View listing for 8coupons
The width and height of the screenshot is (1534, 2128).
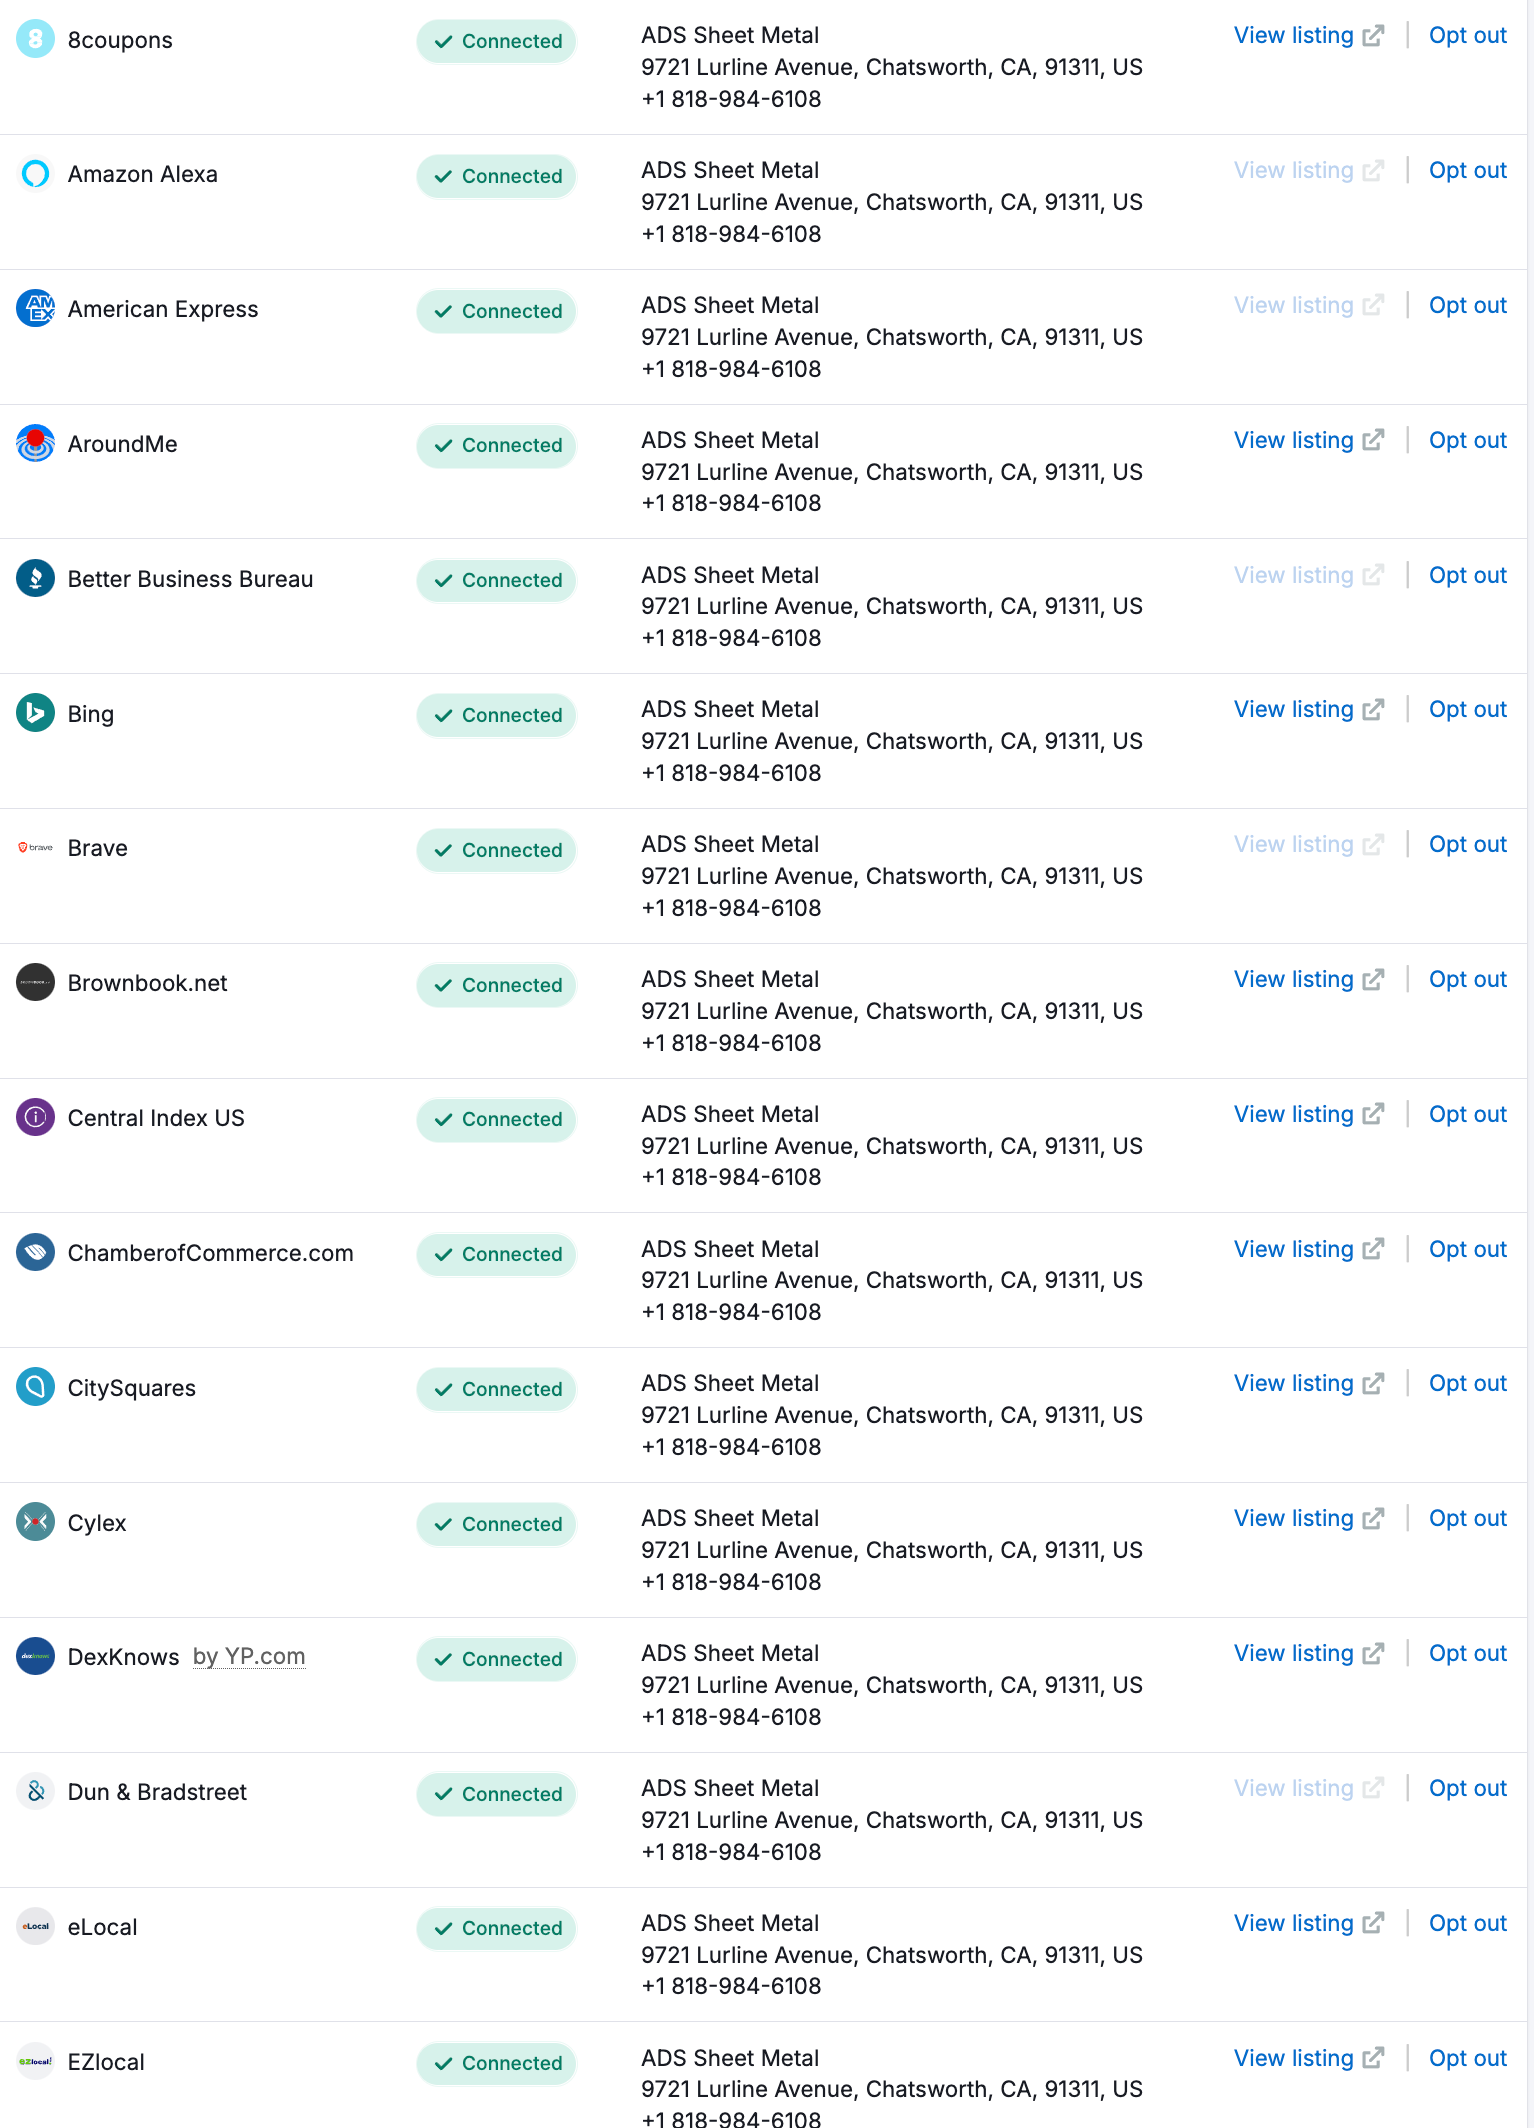1308,36
